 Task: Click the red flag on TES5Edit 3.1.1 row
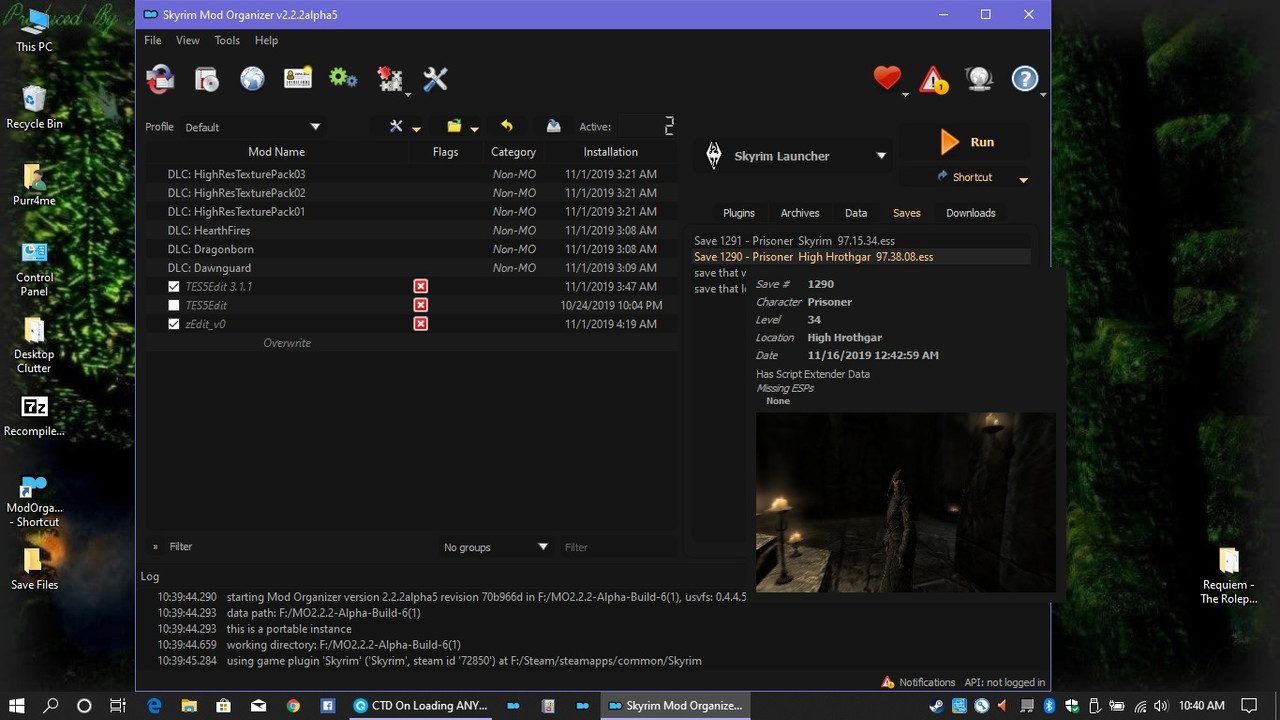(421, 286)
